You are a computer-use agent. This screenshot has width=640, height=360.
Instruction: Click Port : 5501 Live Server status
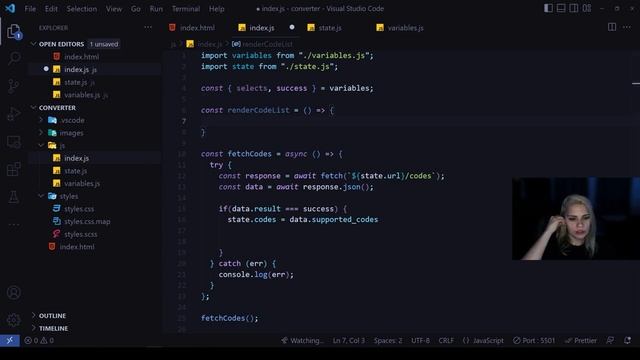tap(534, 340)
